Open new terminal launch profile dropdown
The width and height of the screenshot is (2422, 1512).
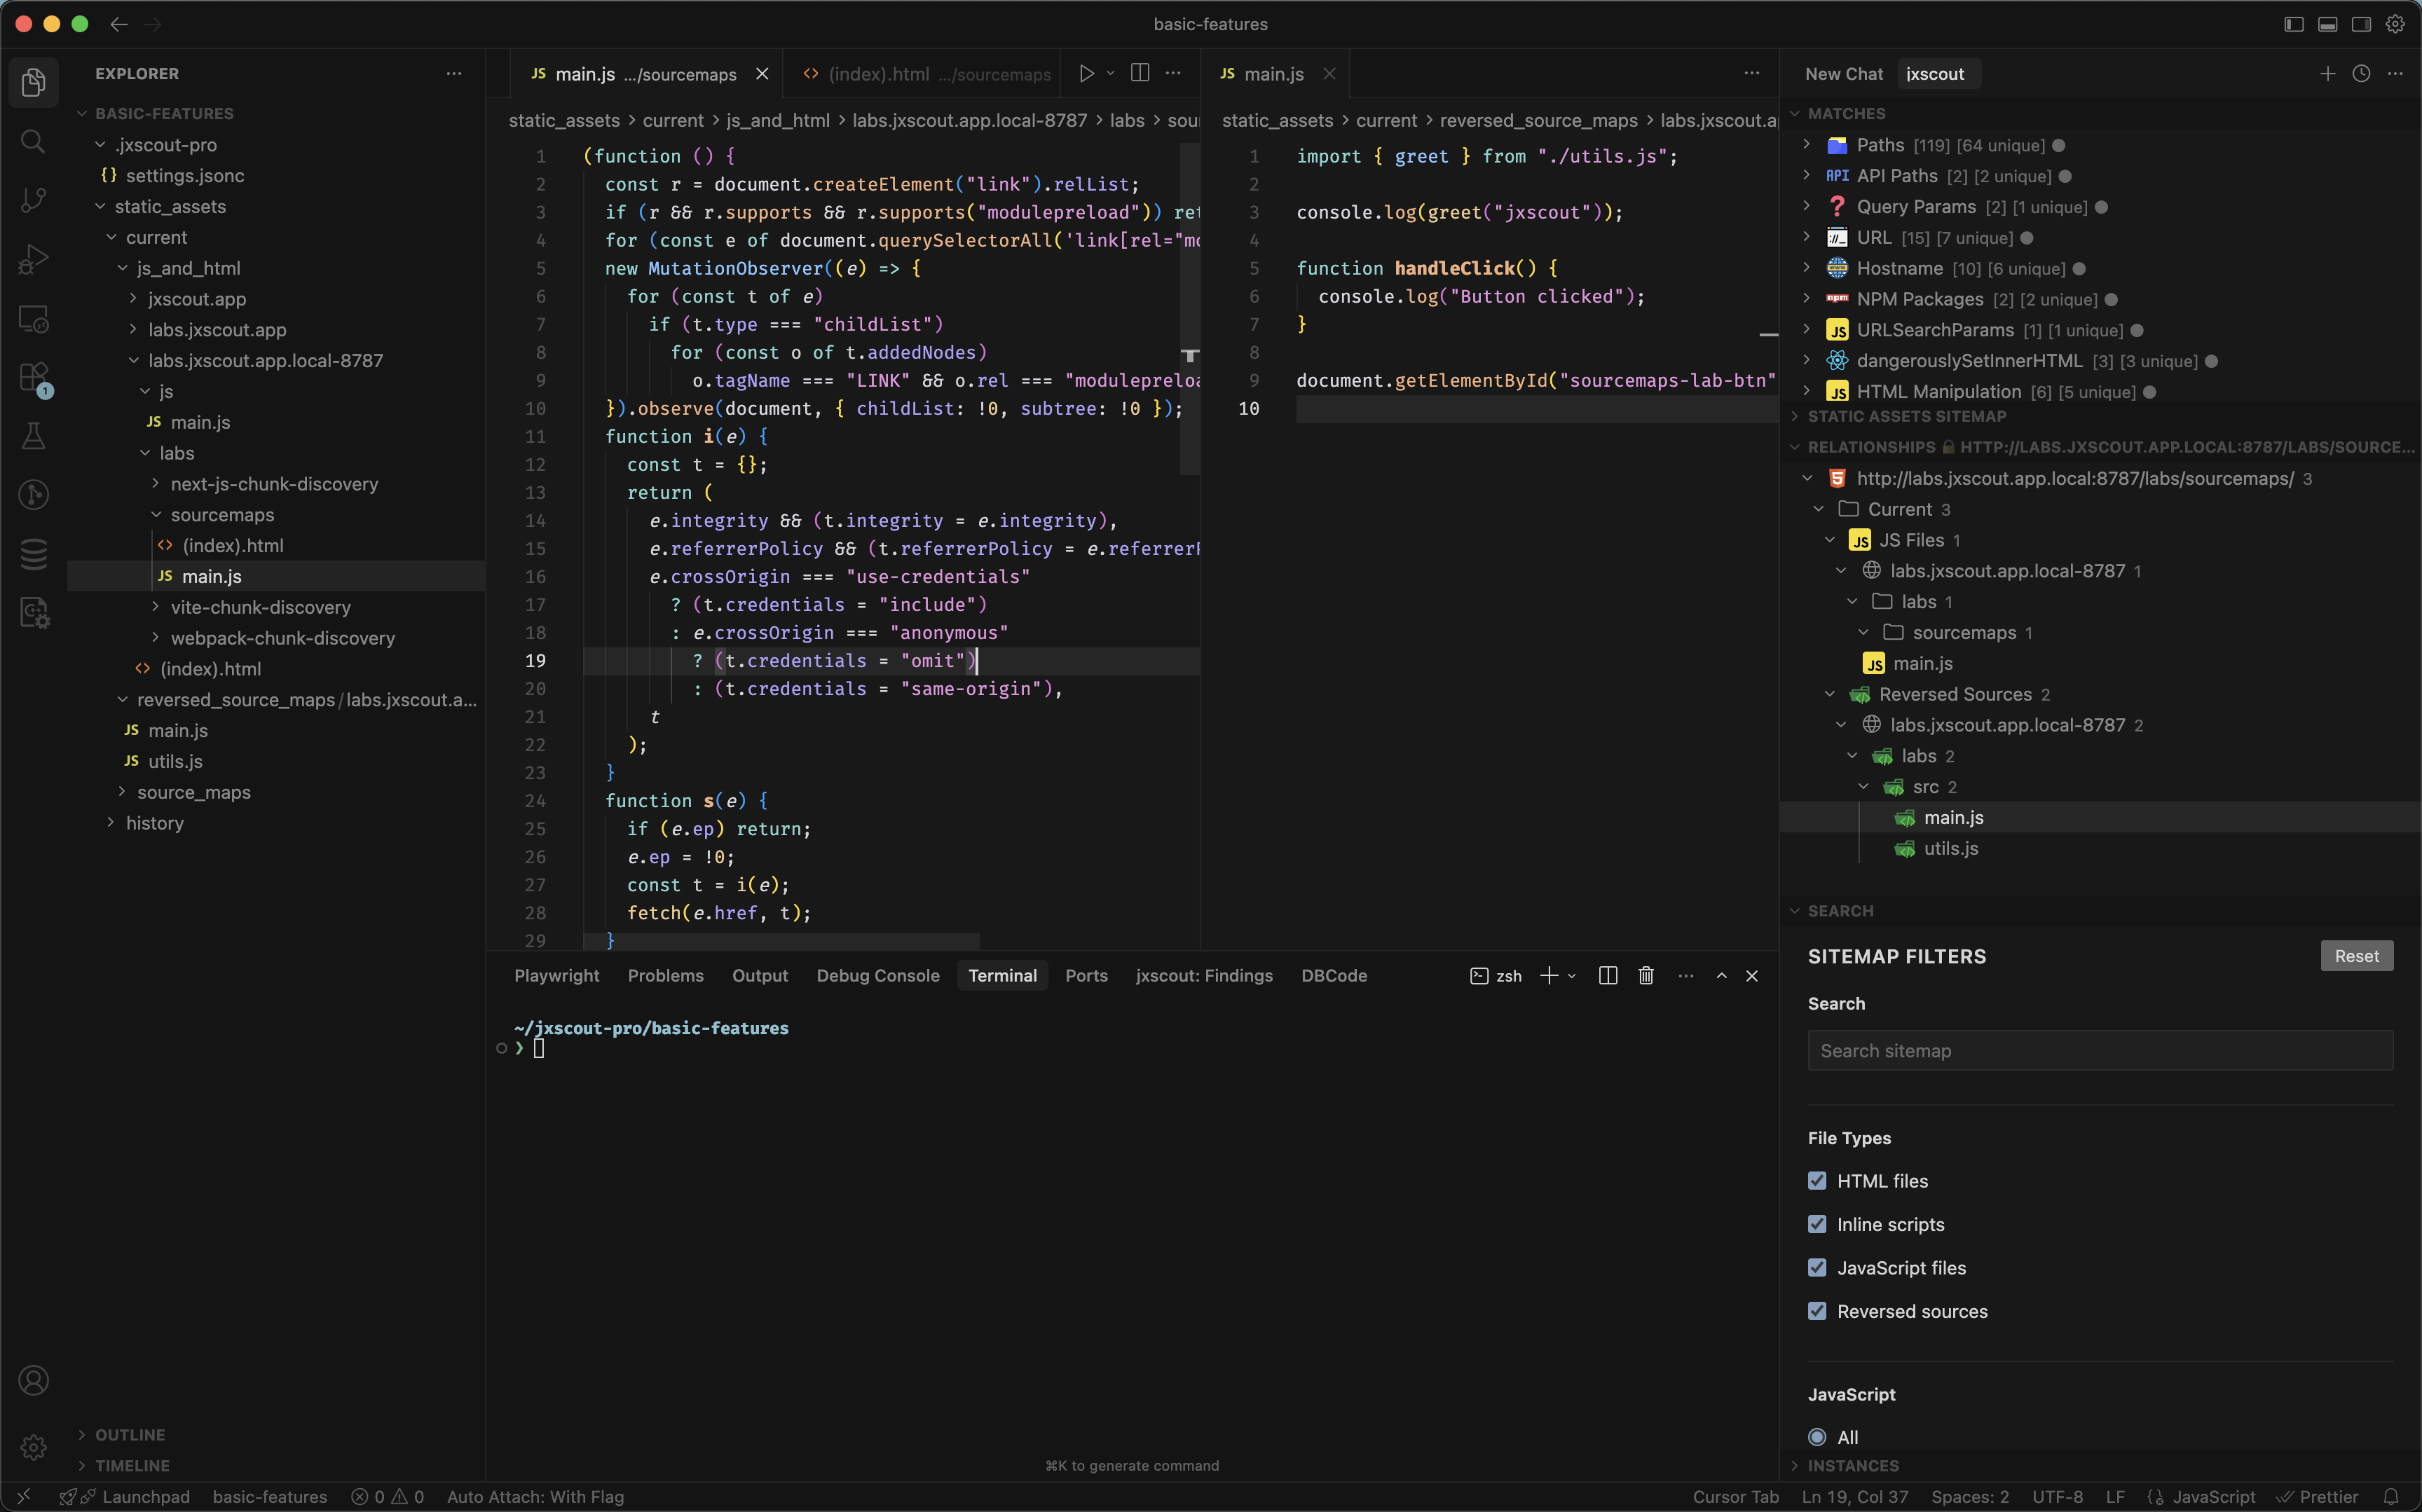click(x=1572, y=976)
